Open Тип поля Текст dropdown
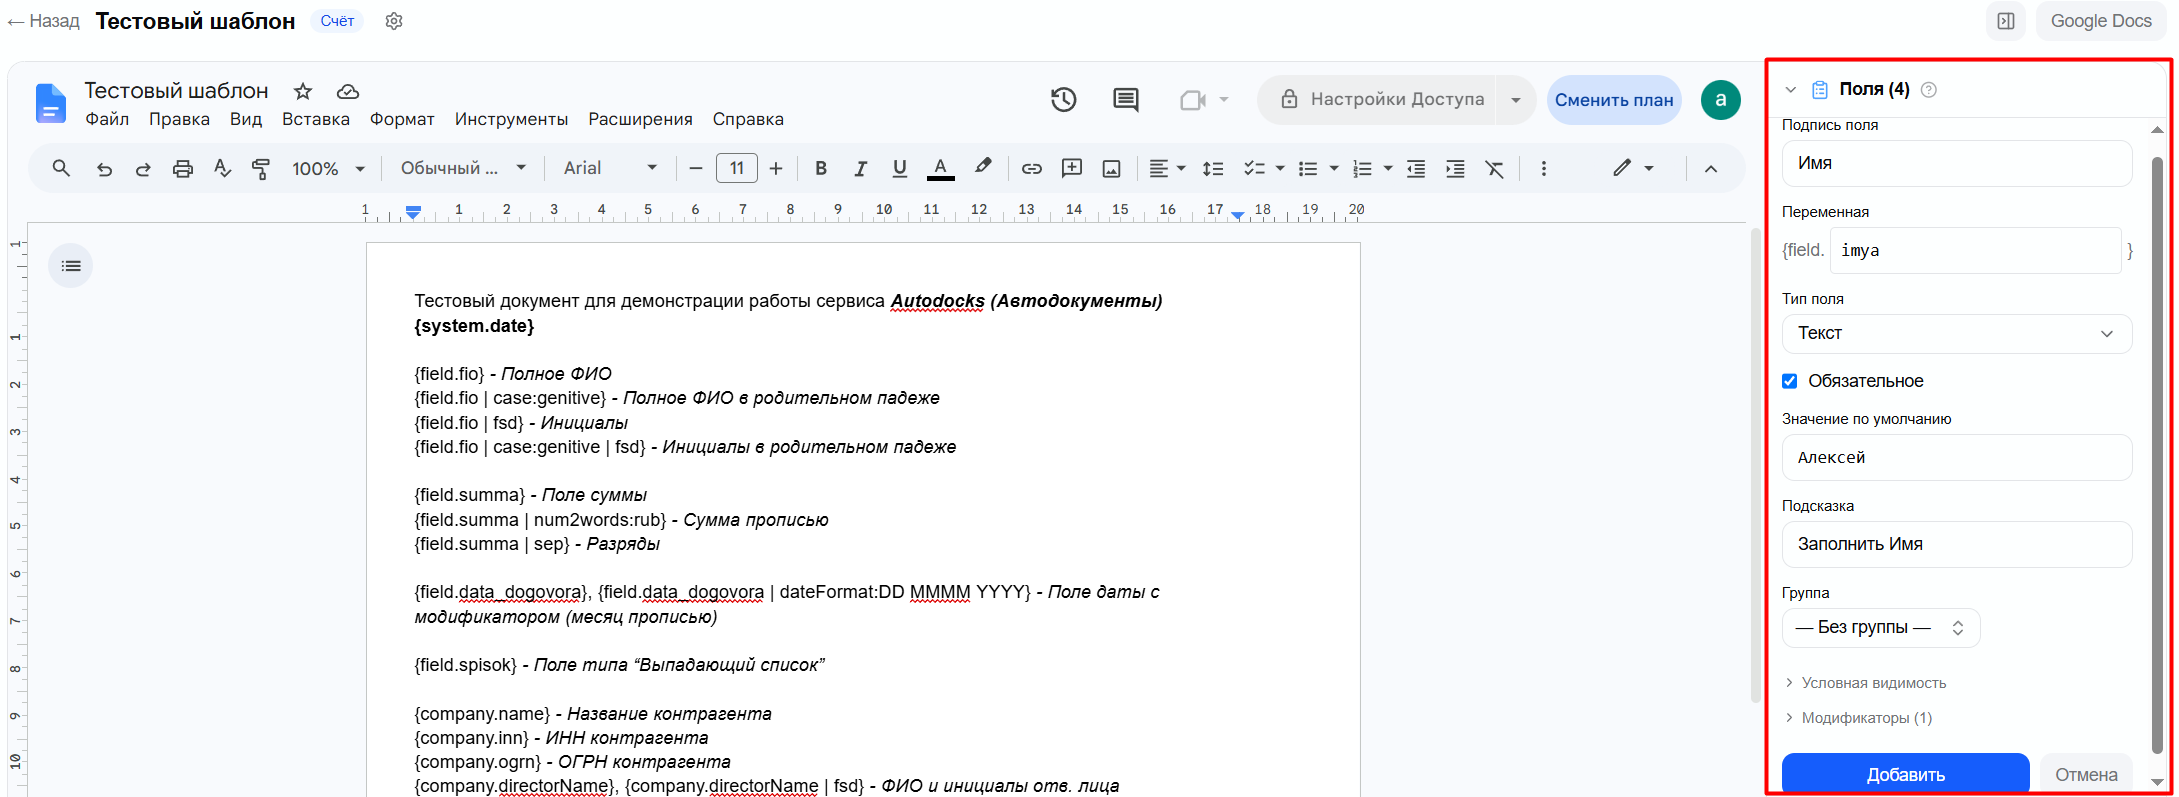This screenshot has height=797, width=2179. 1957,334
